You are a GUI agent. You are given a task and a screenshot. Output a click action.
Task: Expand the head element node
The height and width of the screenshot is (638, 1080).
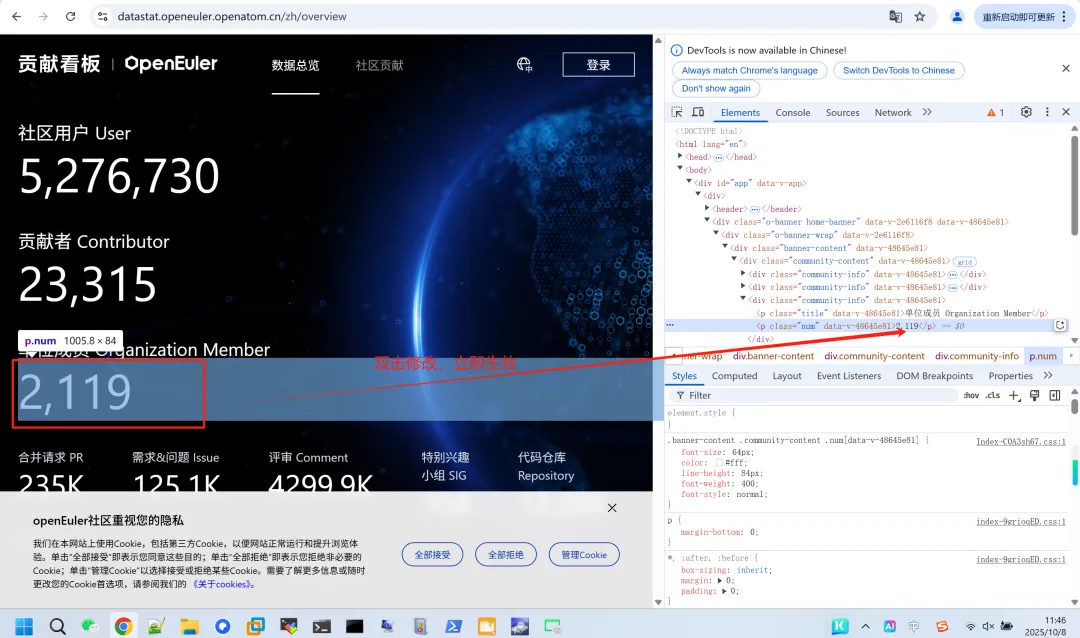(681, 157)
